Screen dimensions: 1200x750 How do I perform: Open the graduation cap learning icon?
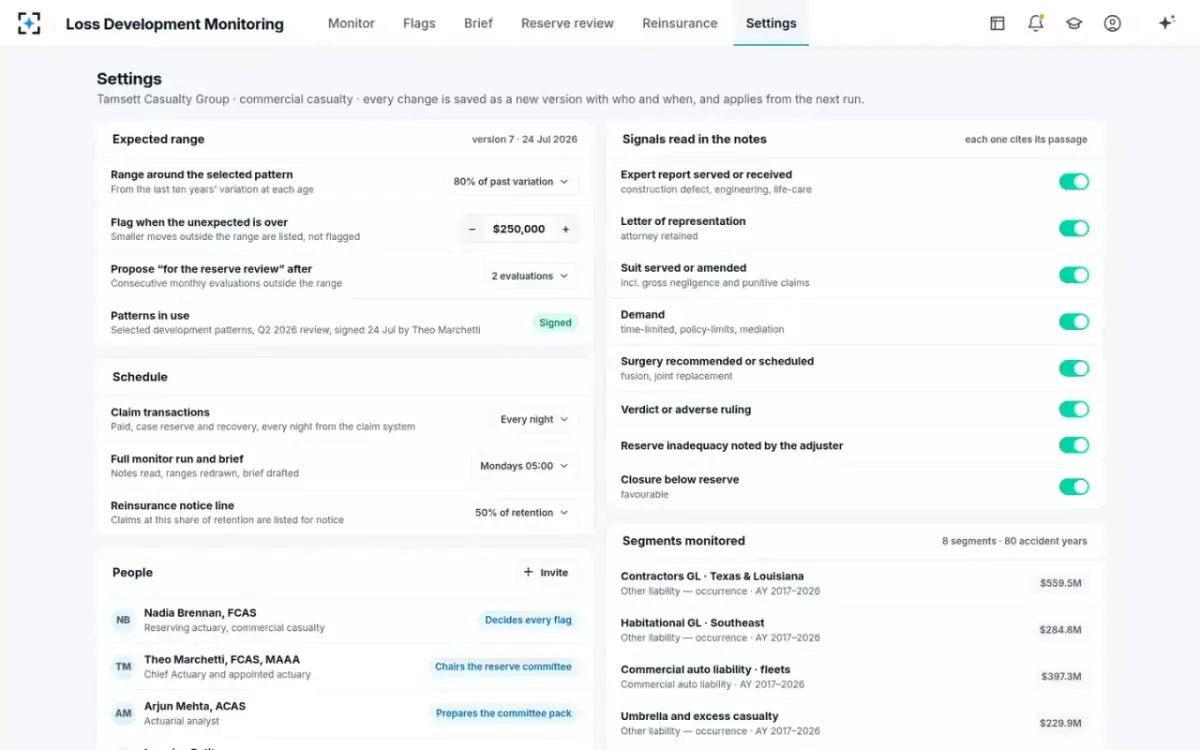click(1074, 23)
